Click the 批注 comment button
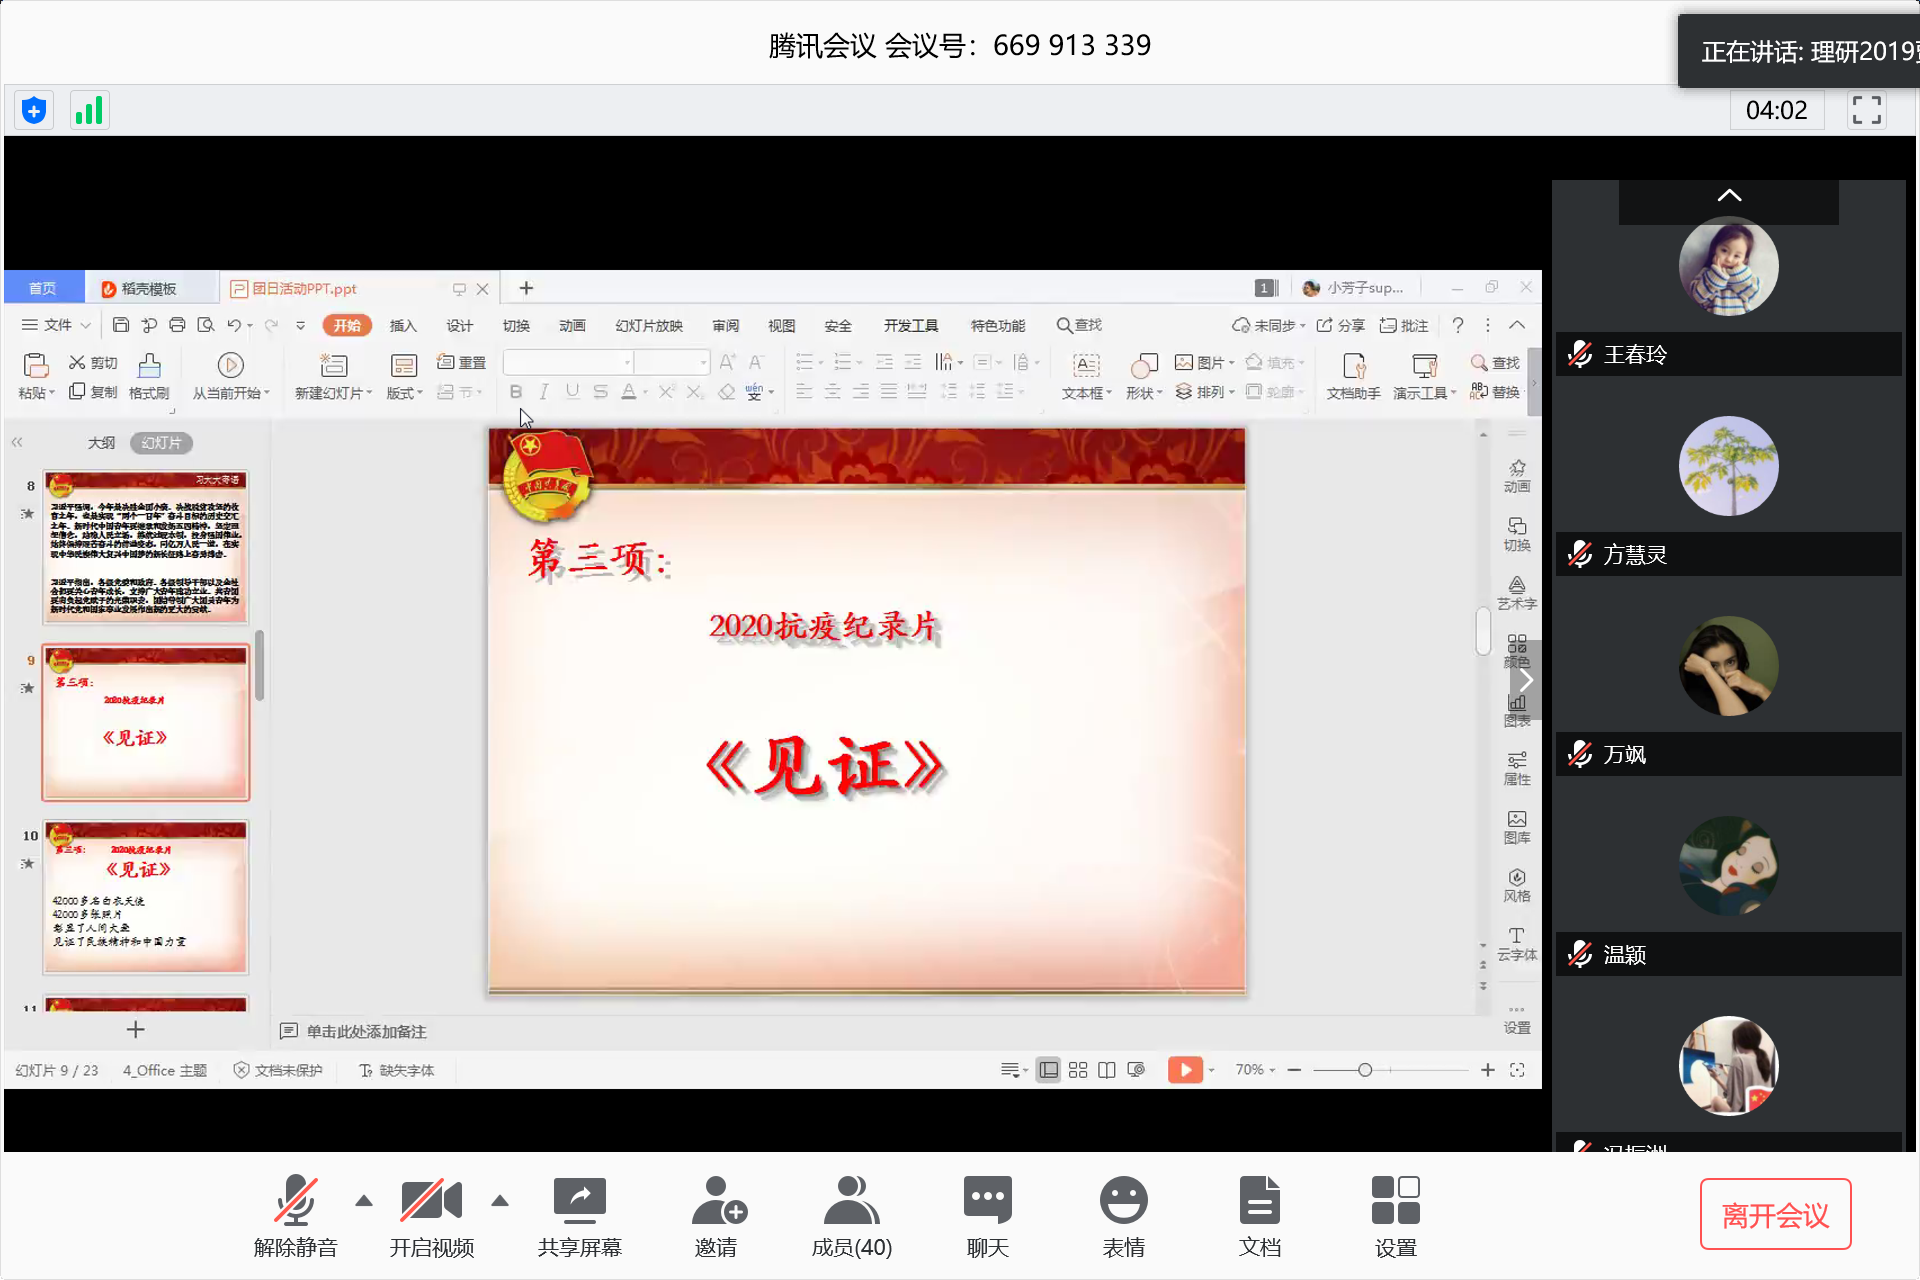 point(1404,325)
